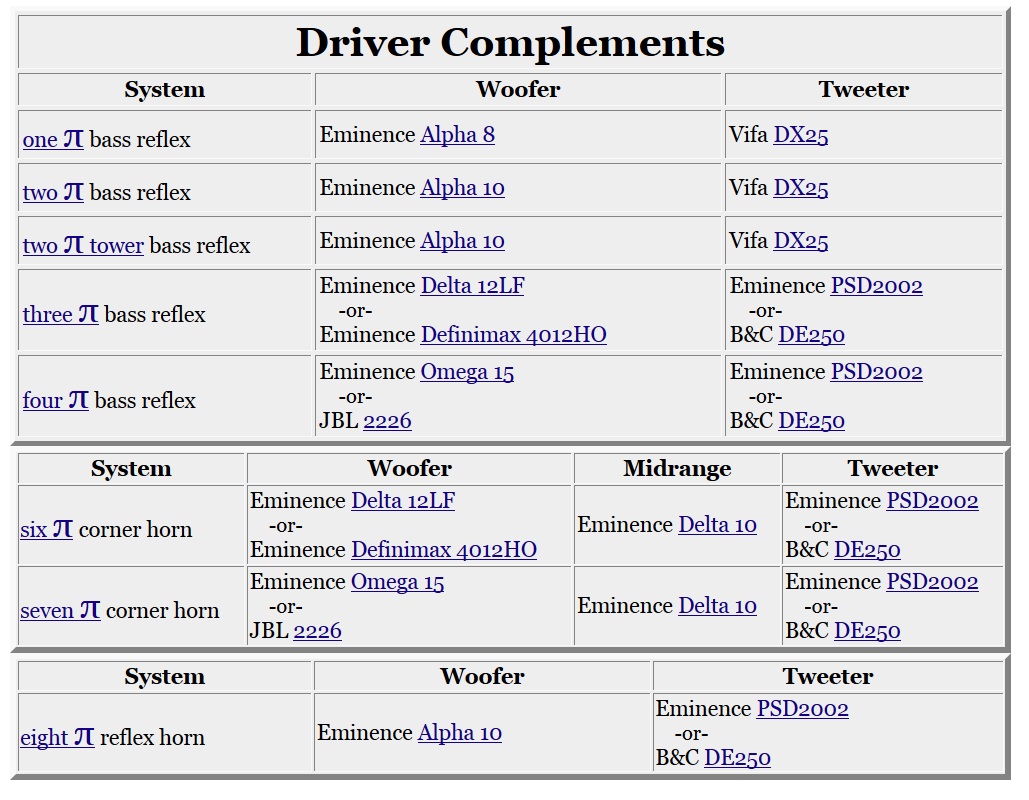1029x800 pixels.
Task: Click the Alpha 8 woofer link
Action: pos(457,135)
